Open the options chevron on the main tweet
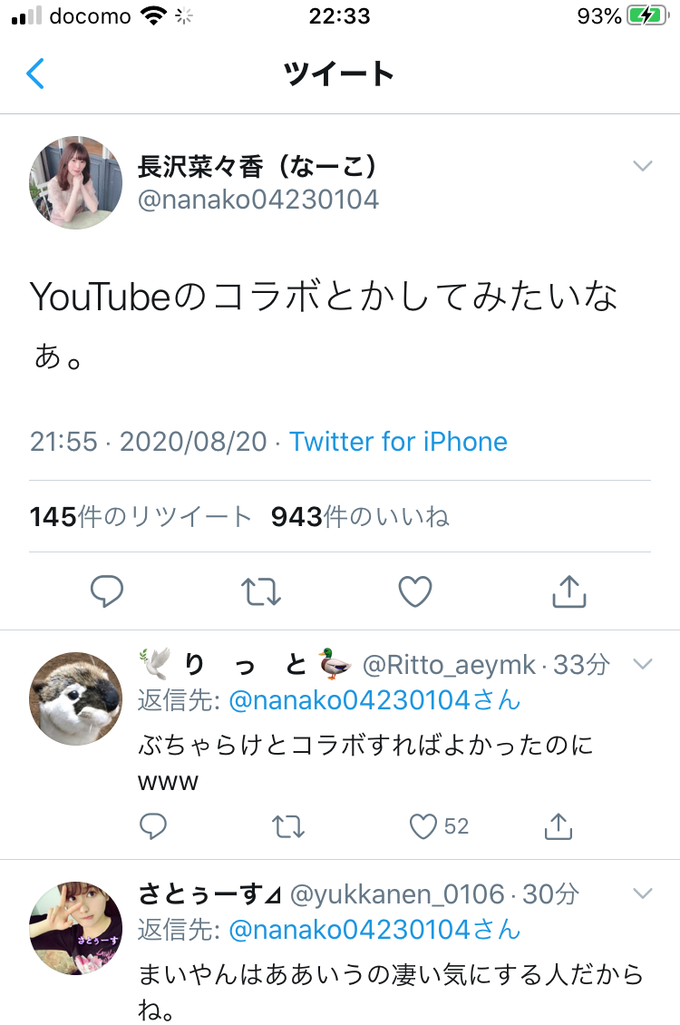Viewport: 680px width, 1025px height. tap(643, 166)
